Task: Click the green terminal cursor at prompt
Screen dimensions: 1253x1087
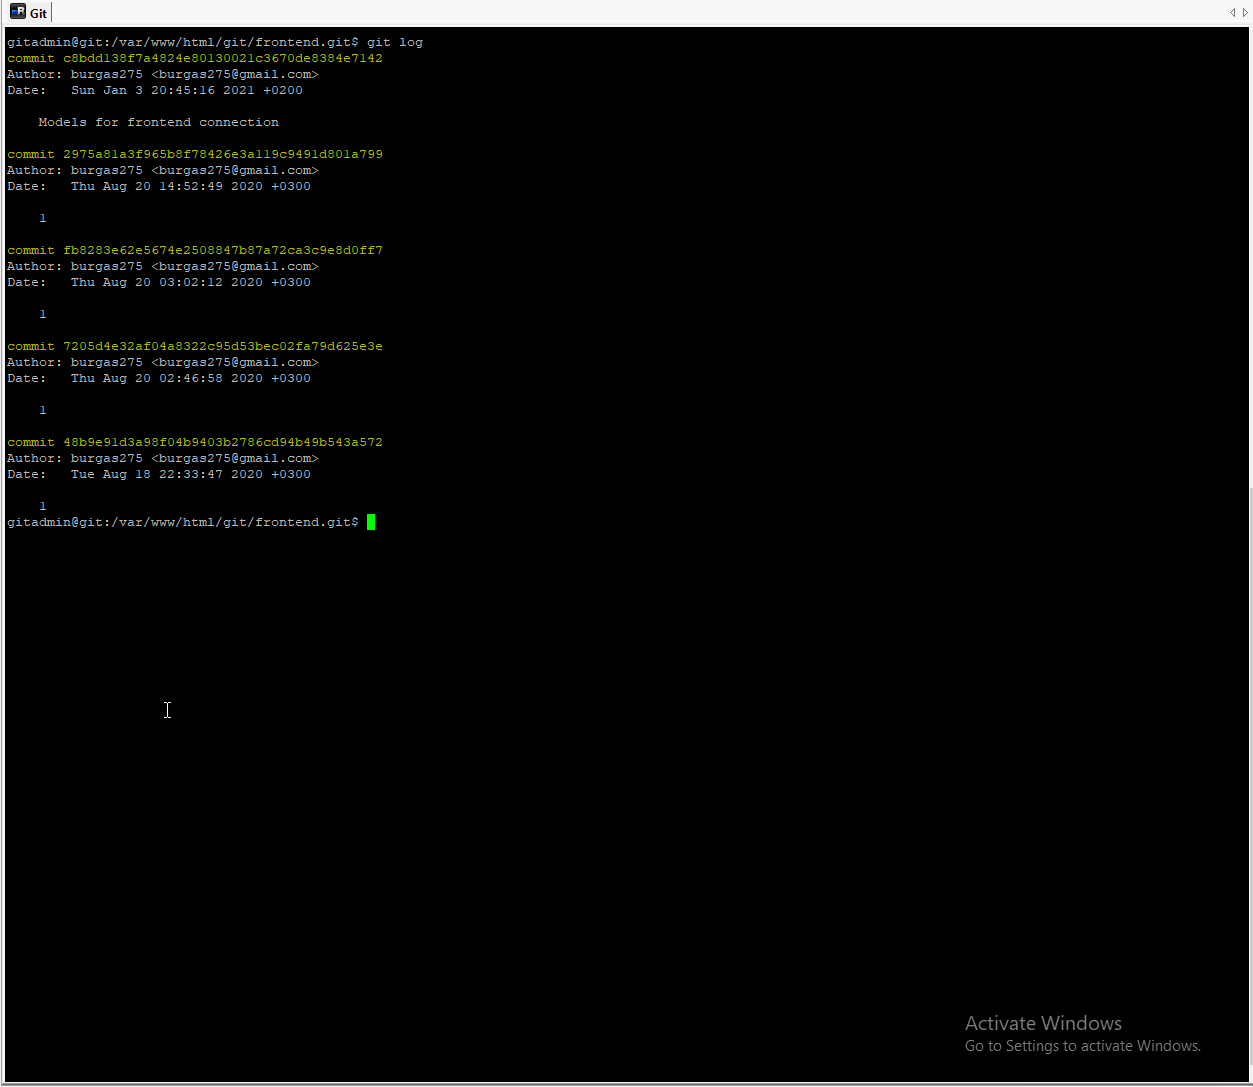Action: [371, 522]
